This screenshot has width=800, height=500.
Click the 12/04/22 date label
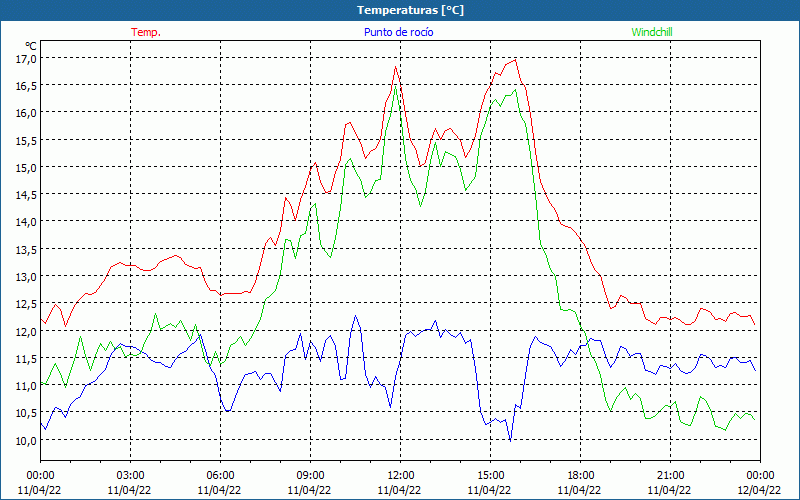(759, 490)
